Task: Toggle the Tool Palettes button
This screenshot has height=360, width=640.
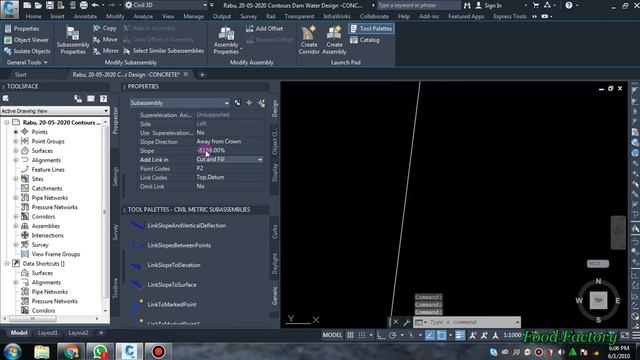Action: pyautogui.click(x=371, y=29)
